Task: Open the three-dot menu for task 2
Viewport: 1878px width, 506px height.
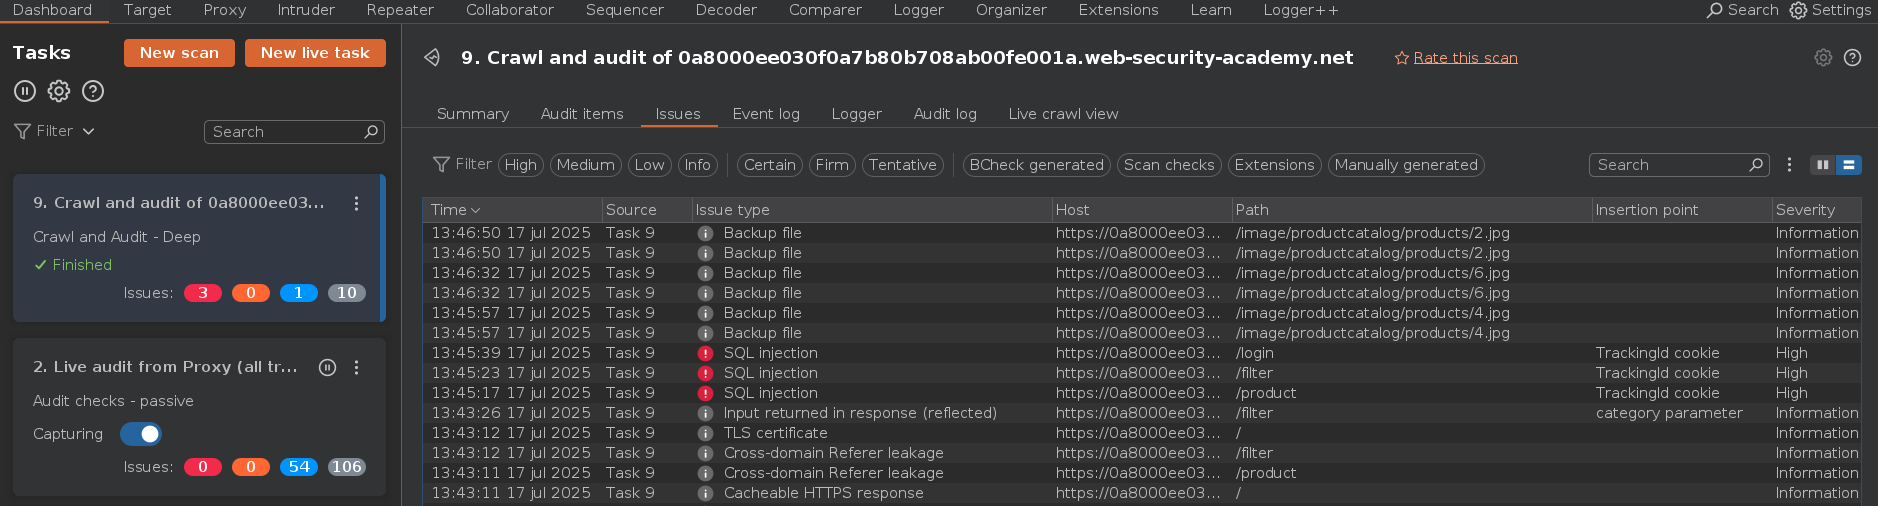Action: 356,367
